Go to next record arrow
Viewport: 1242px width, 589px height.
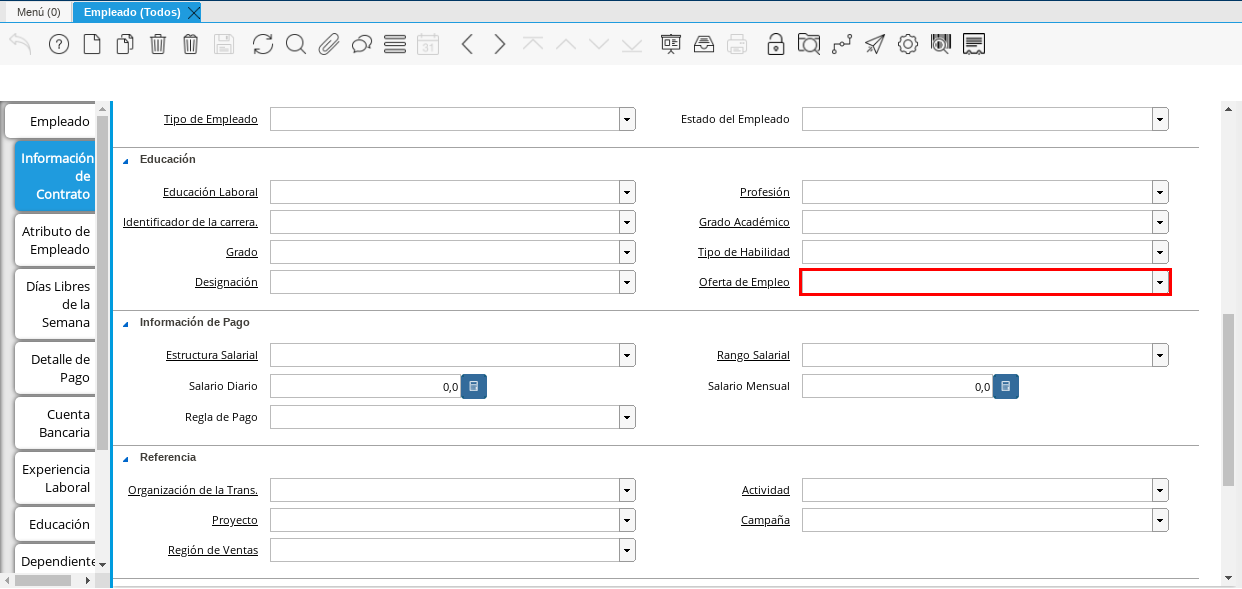tap(500, 44)
